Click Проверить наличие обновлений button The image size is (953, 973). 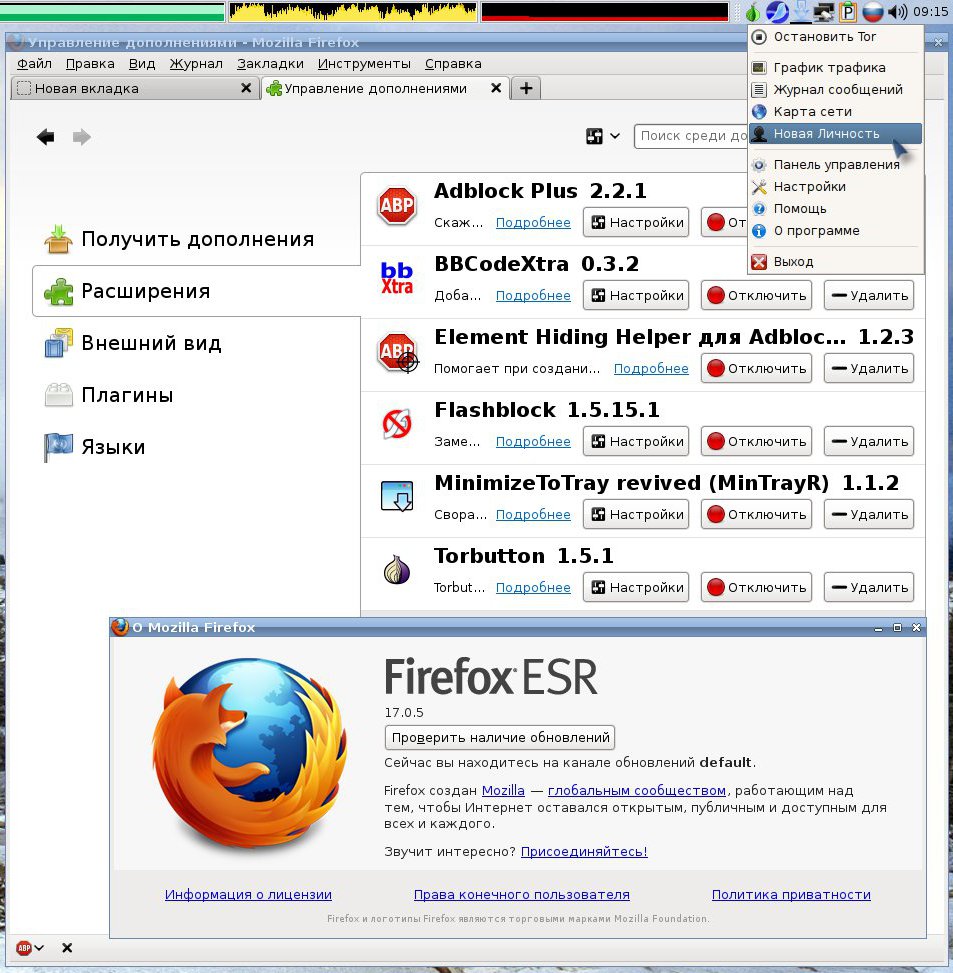point(499,737)
